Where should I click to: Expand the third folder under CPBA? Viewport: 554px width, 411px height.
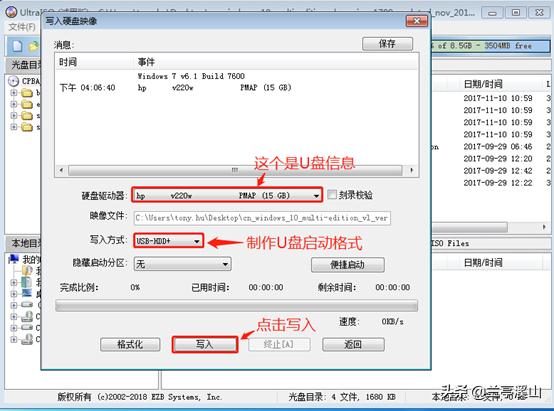(x=13, y=115)
